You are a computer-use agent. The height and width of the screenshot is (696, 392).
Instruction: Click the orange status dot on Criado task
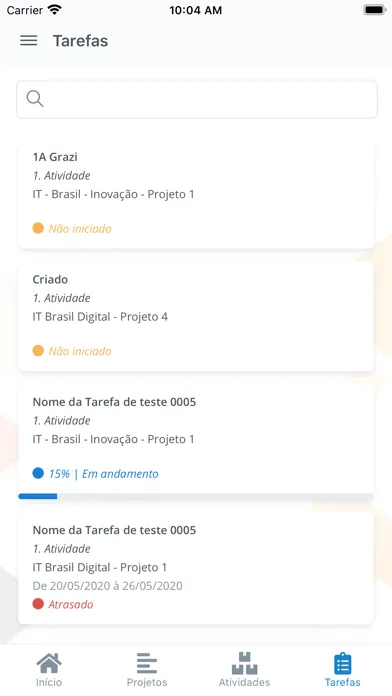click(38, 351)
